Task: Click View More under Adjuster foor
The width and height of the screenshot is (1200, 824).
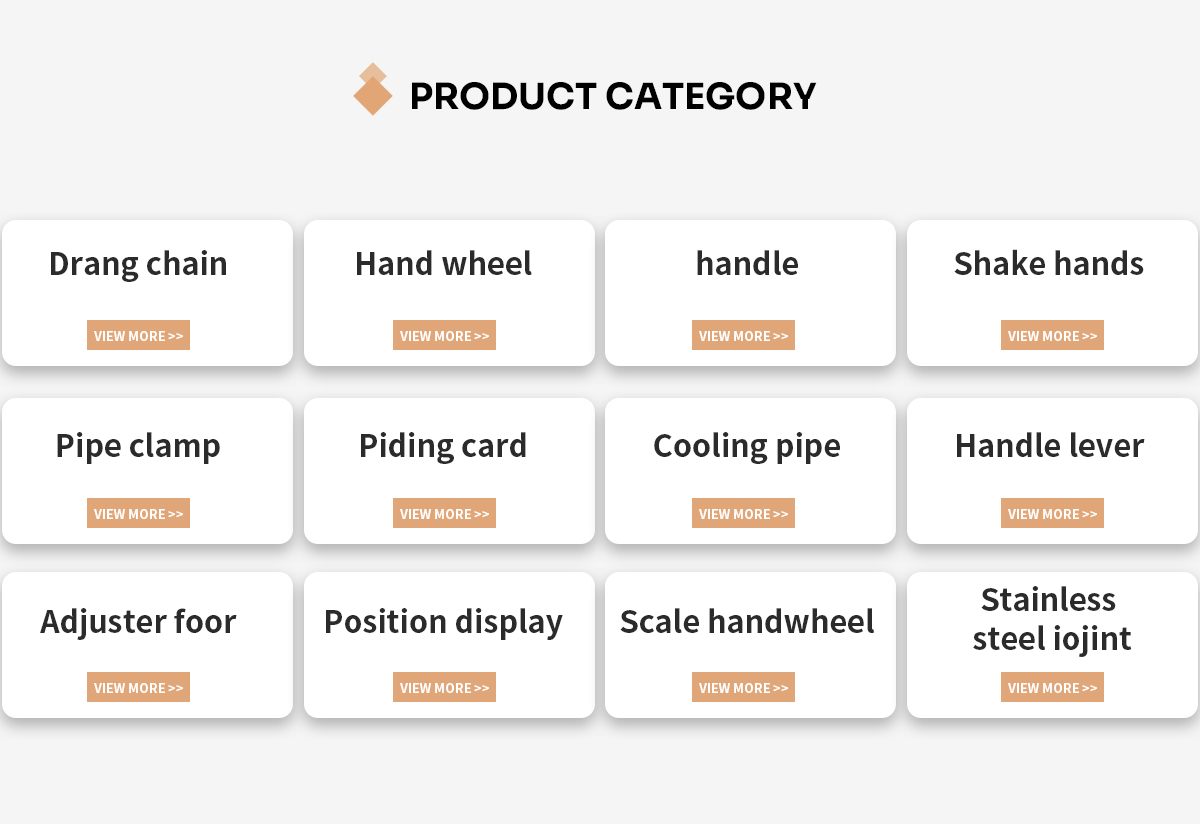Action: coord(138,687)
